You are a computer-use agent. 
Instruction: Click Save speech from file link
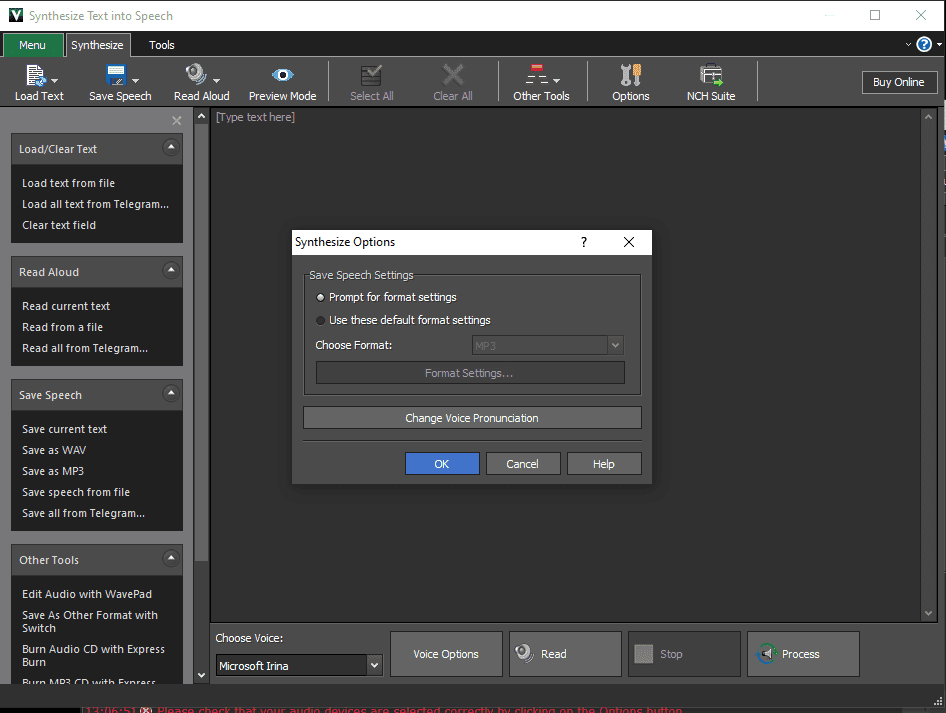click(x=76, y=493)
